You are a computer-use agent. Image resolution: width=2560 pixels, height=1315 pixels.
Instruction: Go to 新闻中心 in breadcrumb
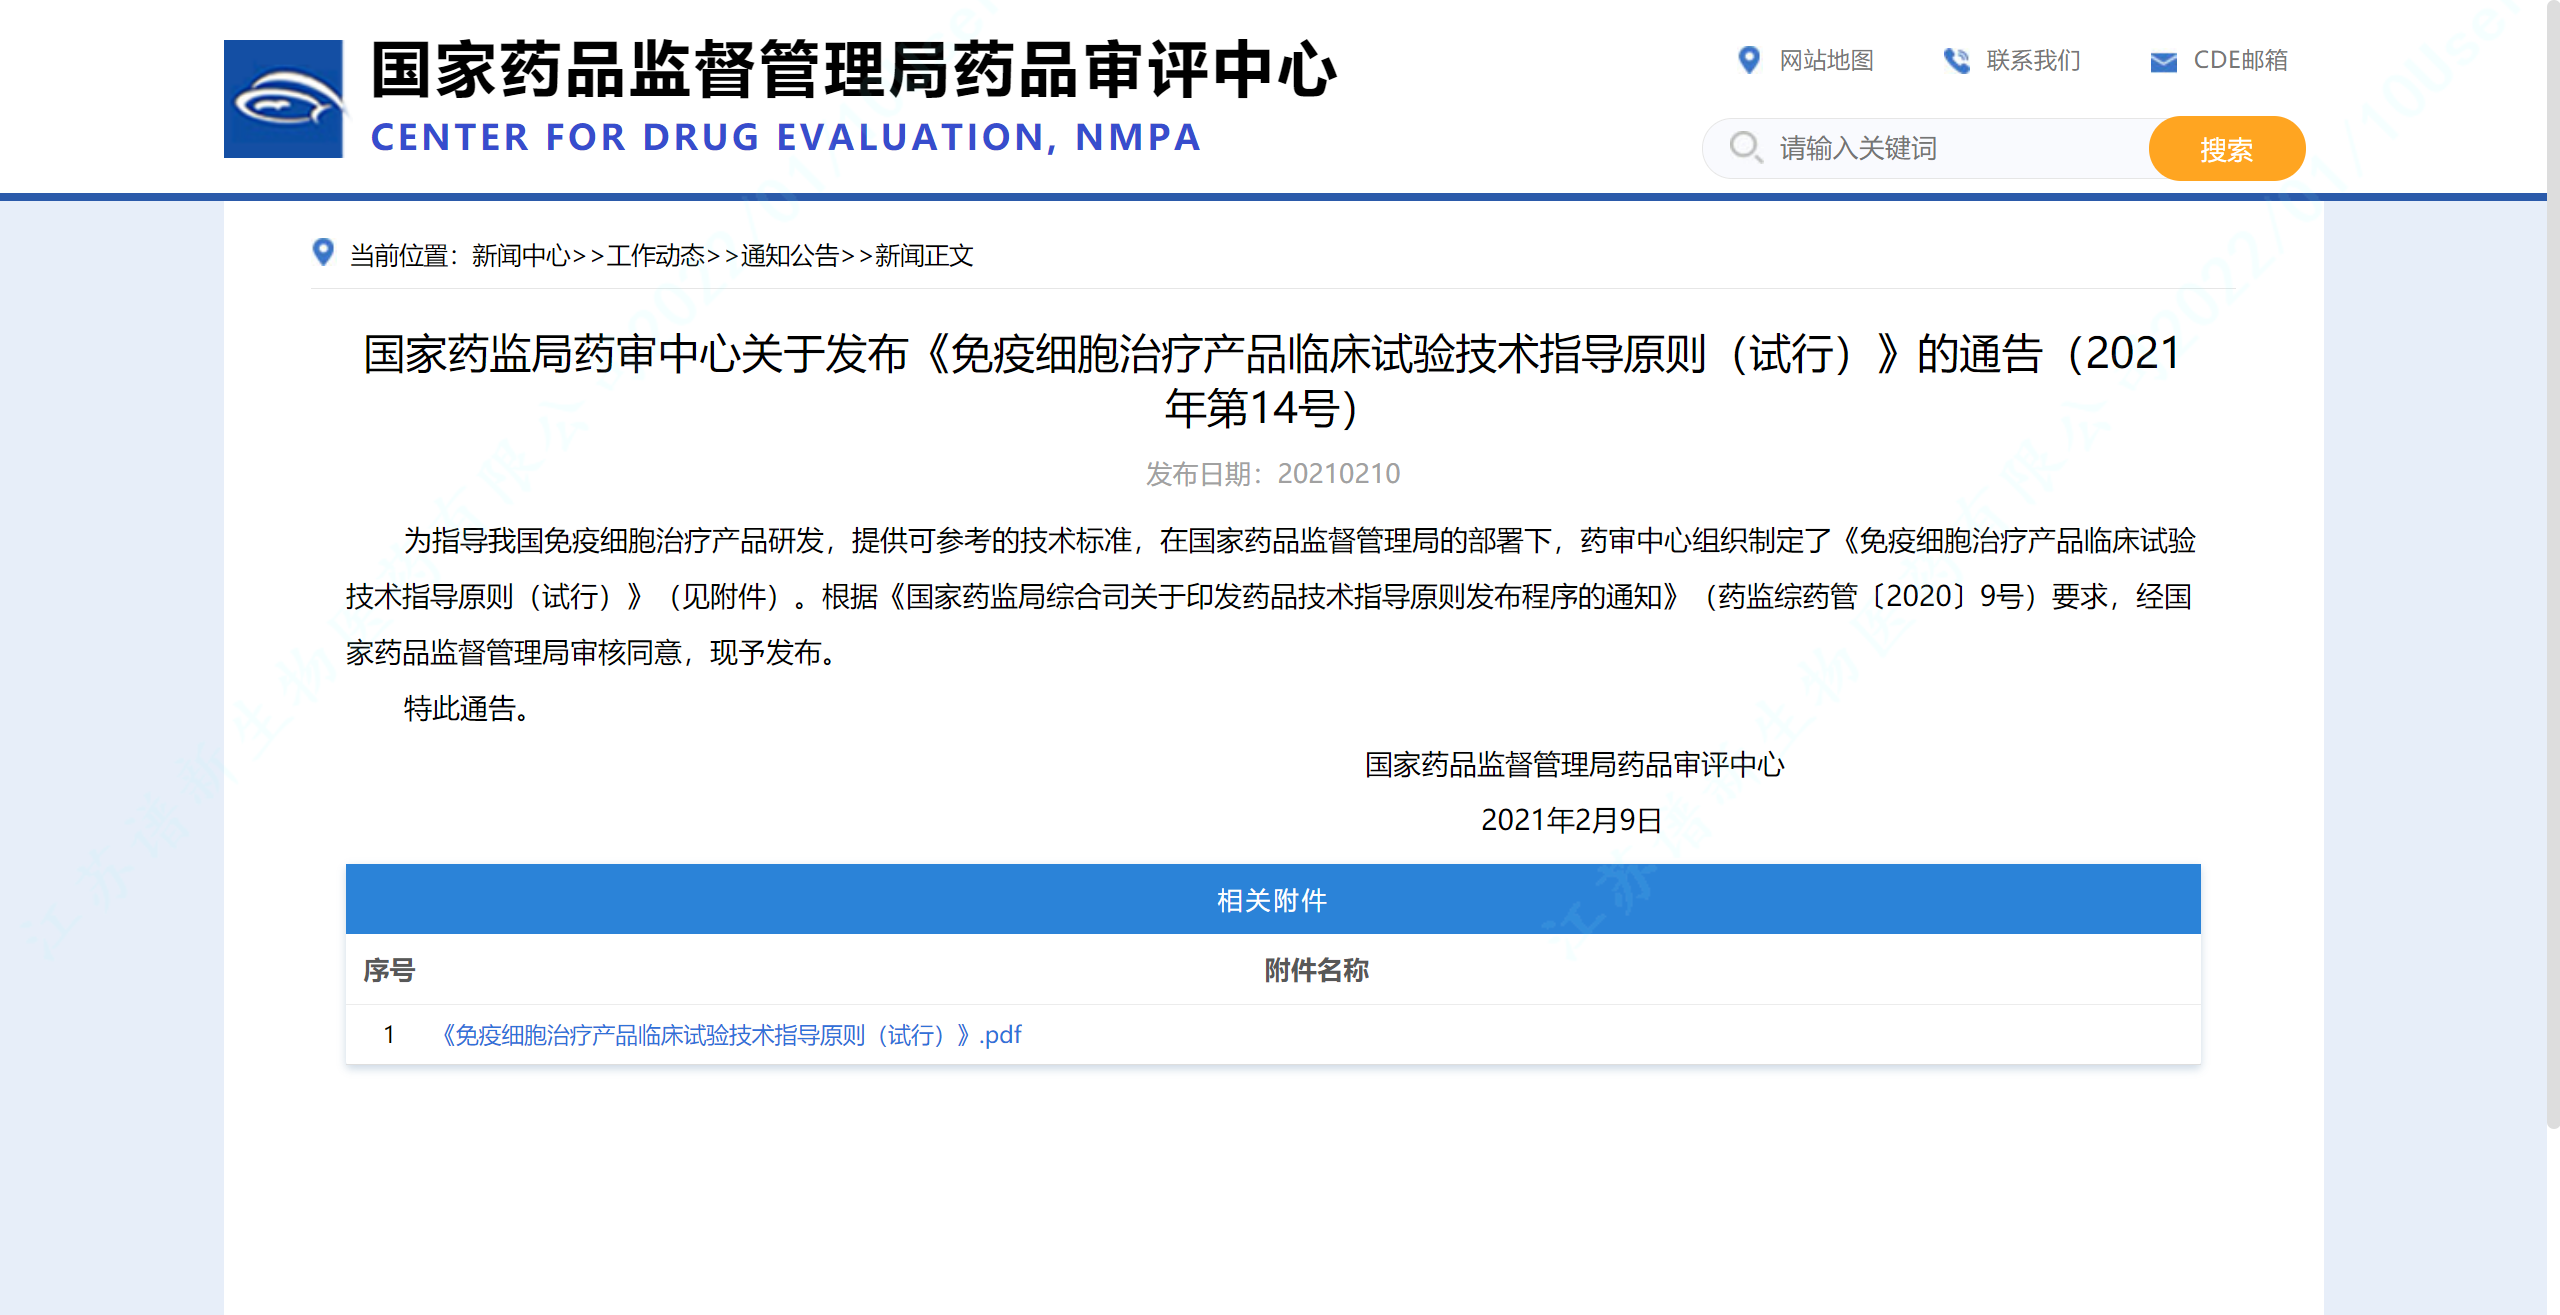click(521, 256)
